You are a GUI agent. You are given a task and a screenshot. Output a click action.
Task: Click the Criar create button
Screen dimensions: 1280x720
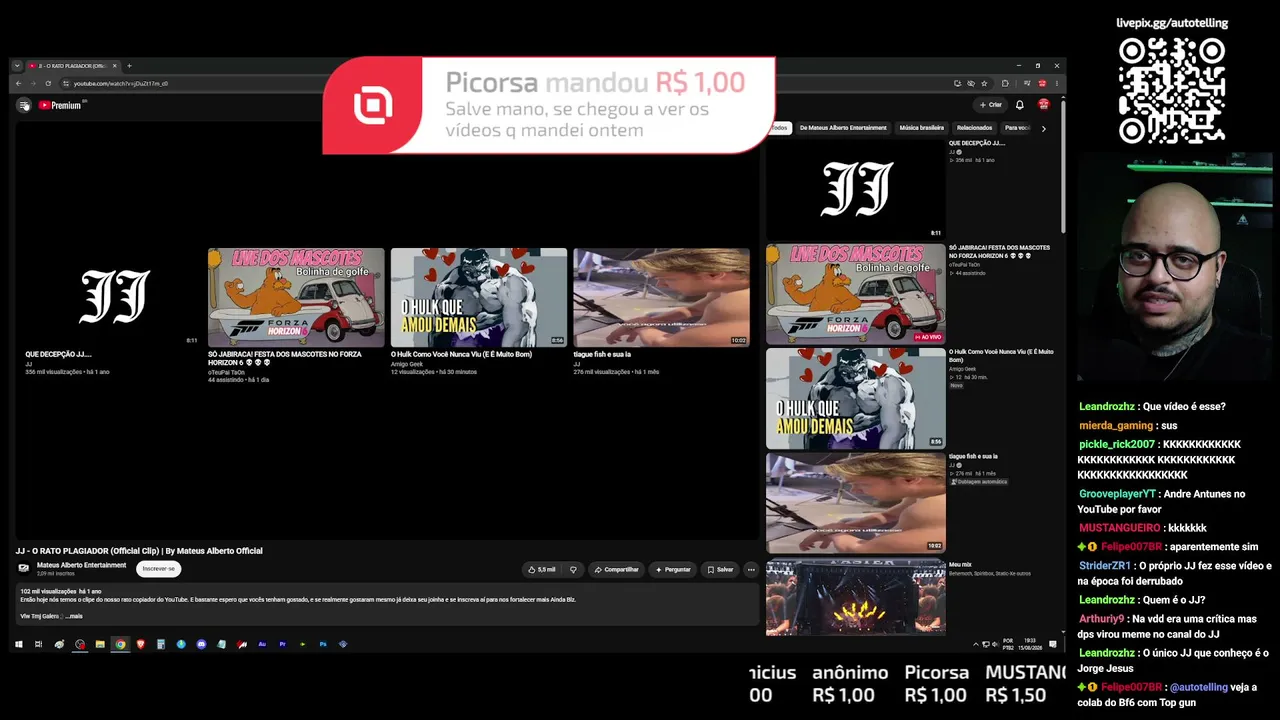coord(991,105)
